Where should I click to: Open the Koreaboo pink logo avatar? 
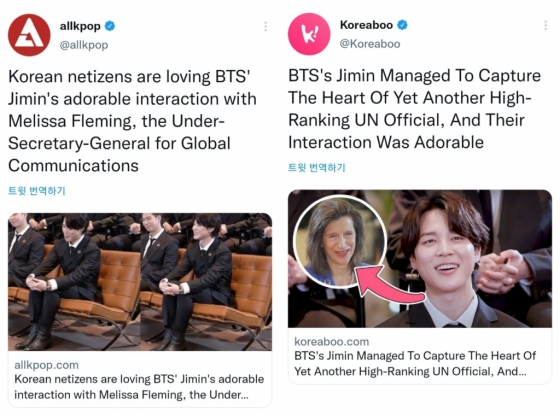click(x=309, y=34)
